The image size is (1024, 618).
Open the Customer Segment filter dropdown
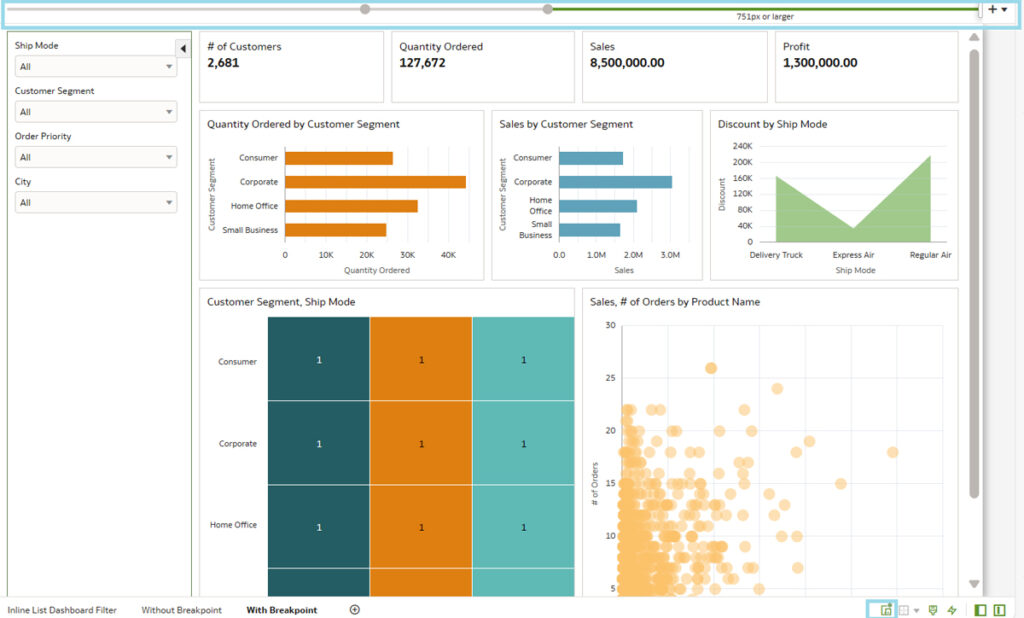96,112
